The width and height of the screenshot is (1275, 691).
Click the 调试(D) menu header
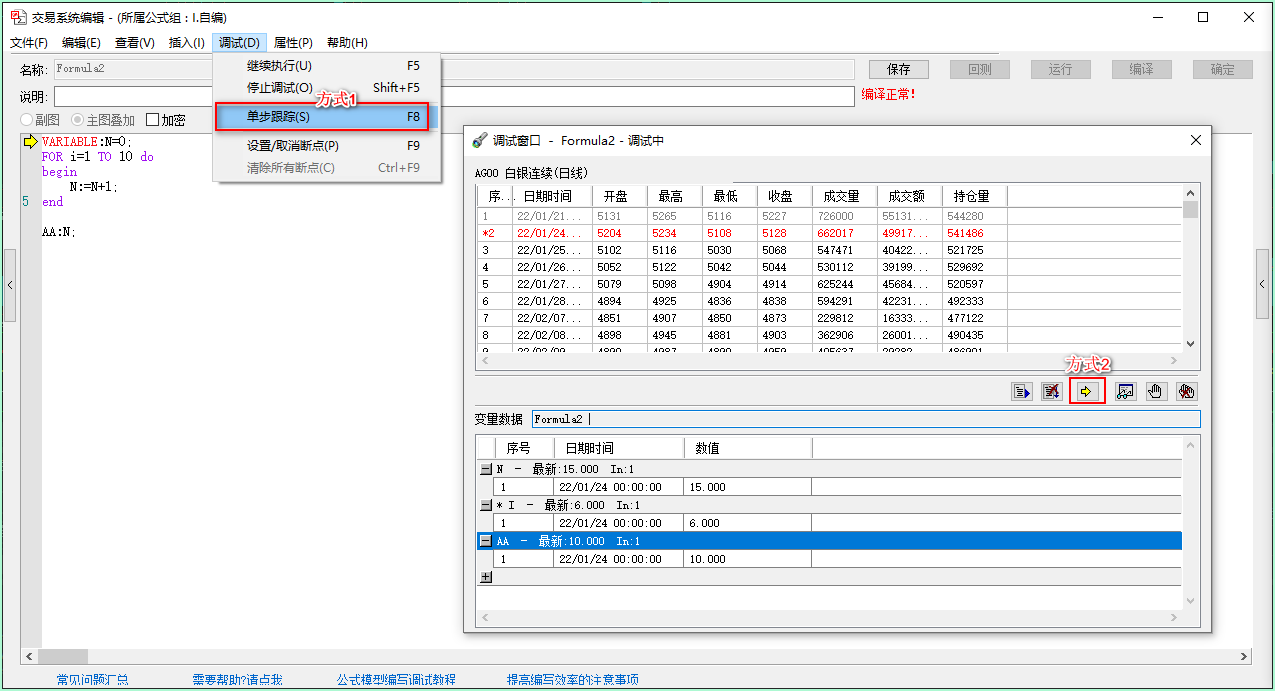240,43
